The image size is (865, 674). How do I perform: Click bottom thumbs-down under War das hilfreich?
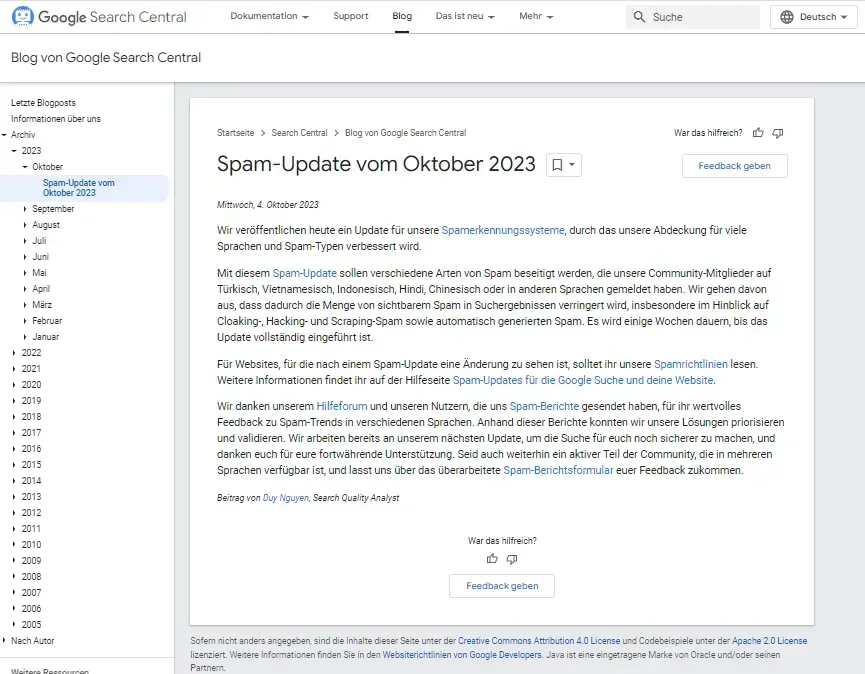pyautogui.click(x=512, y=559)
